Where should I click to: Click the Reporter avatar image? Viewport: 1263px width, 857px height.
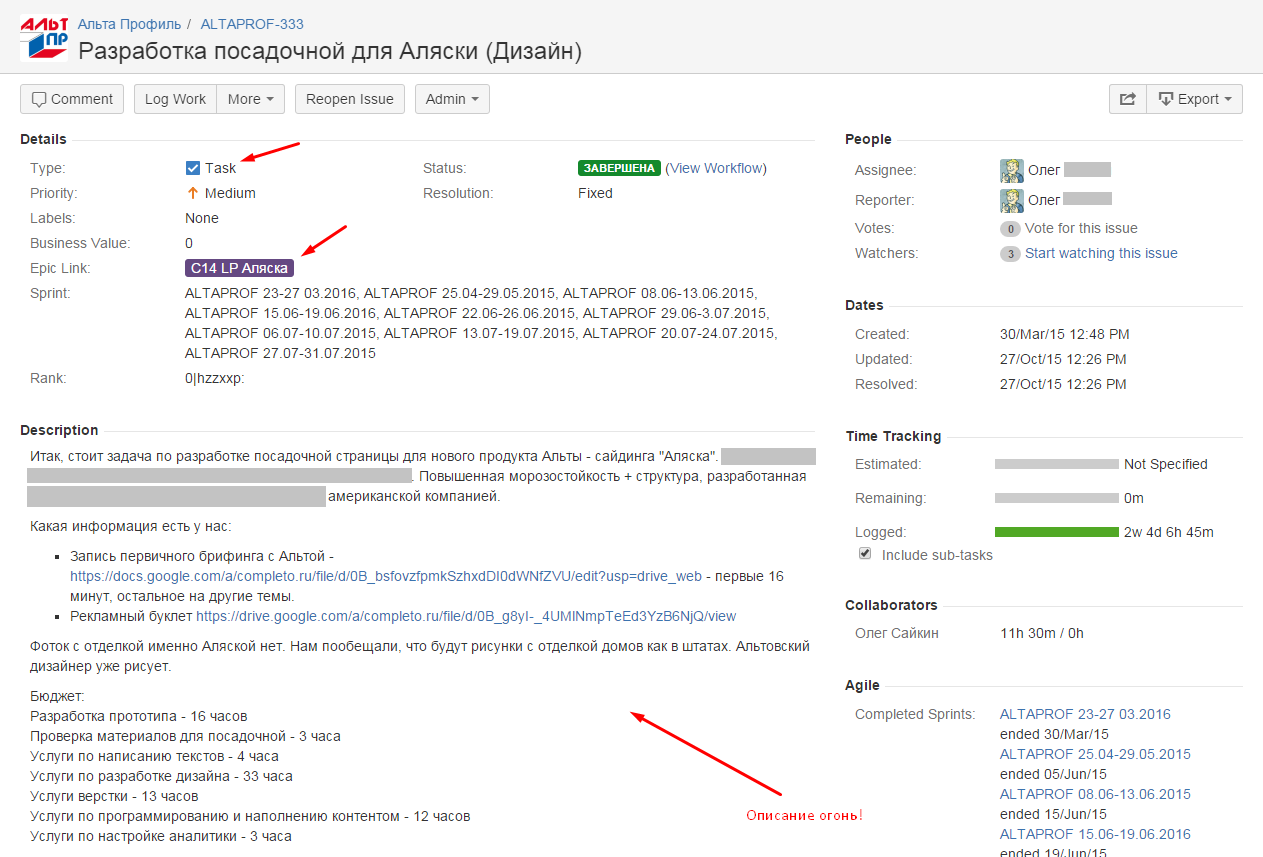click(x=1012, y=201)
